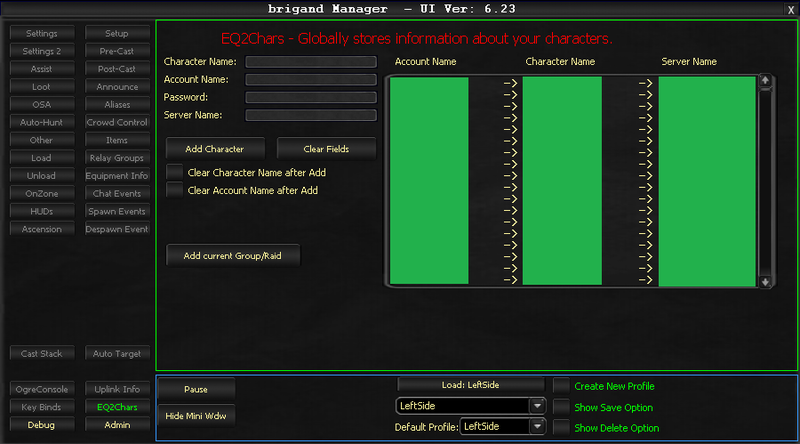The image size is (800, 444).
Task: Switch to Auto-Hunt tab
Action: coord(42,122)
